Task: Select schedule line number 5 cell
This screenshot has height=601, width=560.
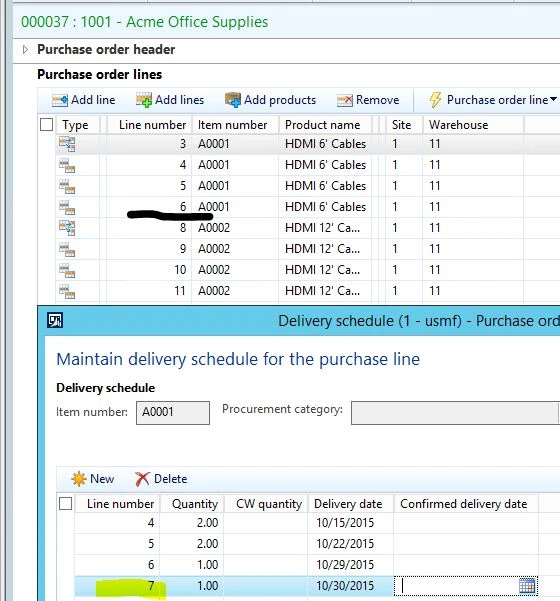Action: pos(151,544)
